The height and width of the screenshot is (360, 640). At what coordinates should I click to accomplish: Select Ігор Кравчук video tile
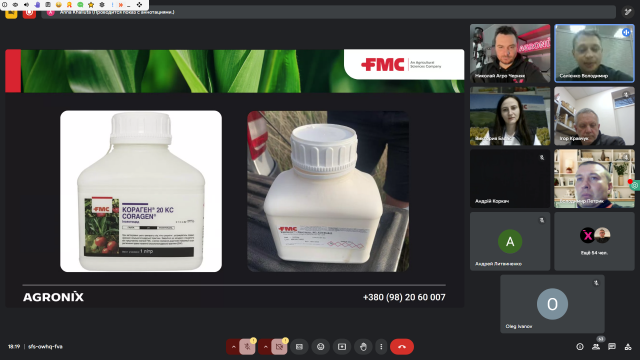(x=594, y=116)
